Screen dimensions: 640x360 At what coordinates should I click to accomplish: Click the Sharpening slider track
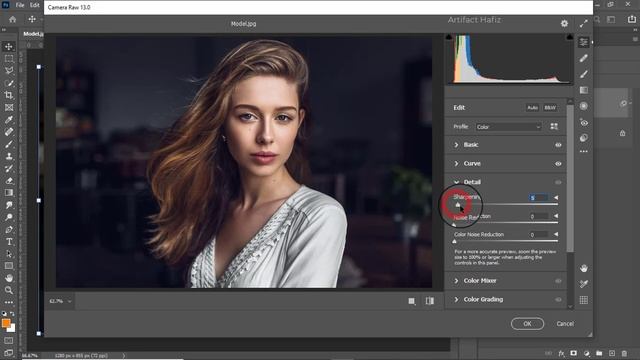[506, 204]
